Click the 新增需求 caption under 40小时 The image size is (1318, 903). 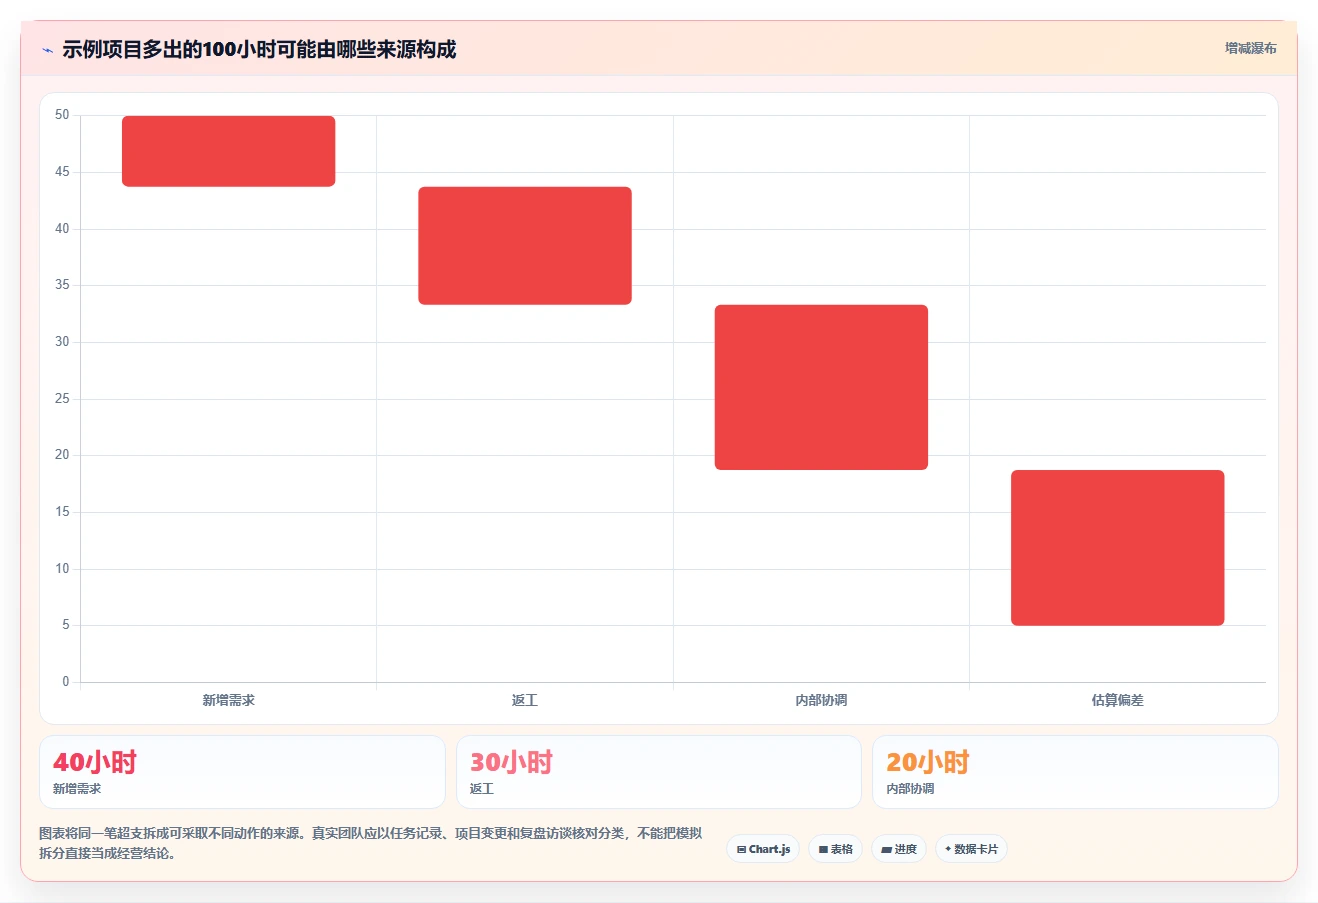click(77, 789)
